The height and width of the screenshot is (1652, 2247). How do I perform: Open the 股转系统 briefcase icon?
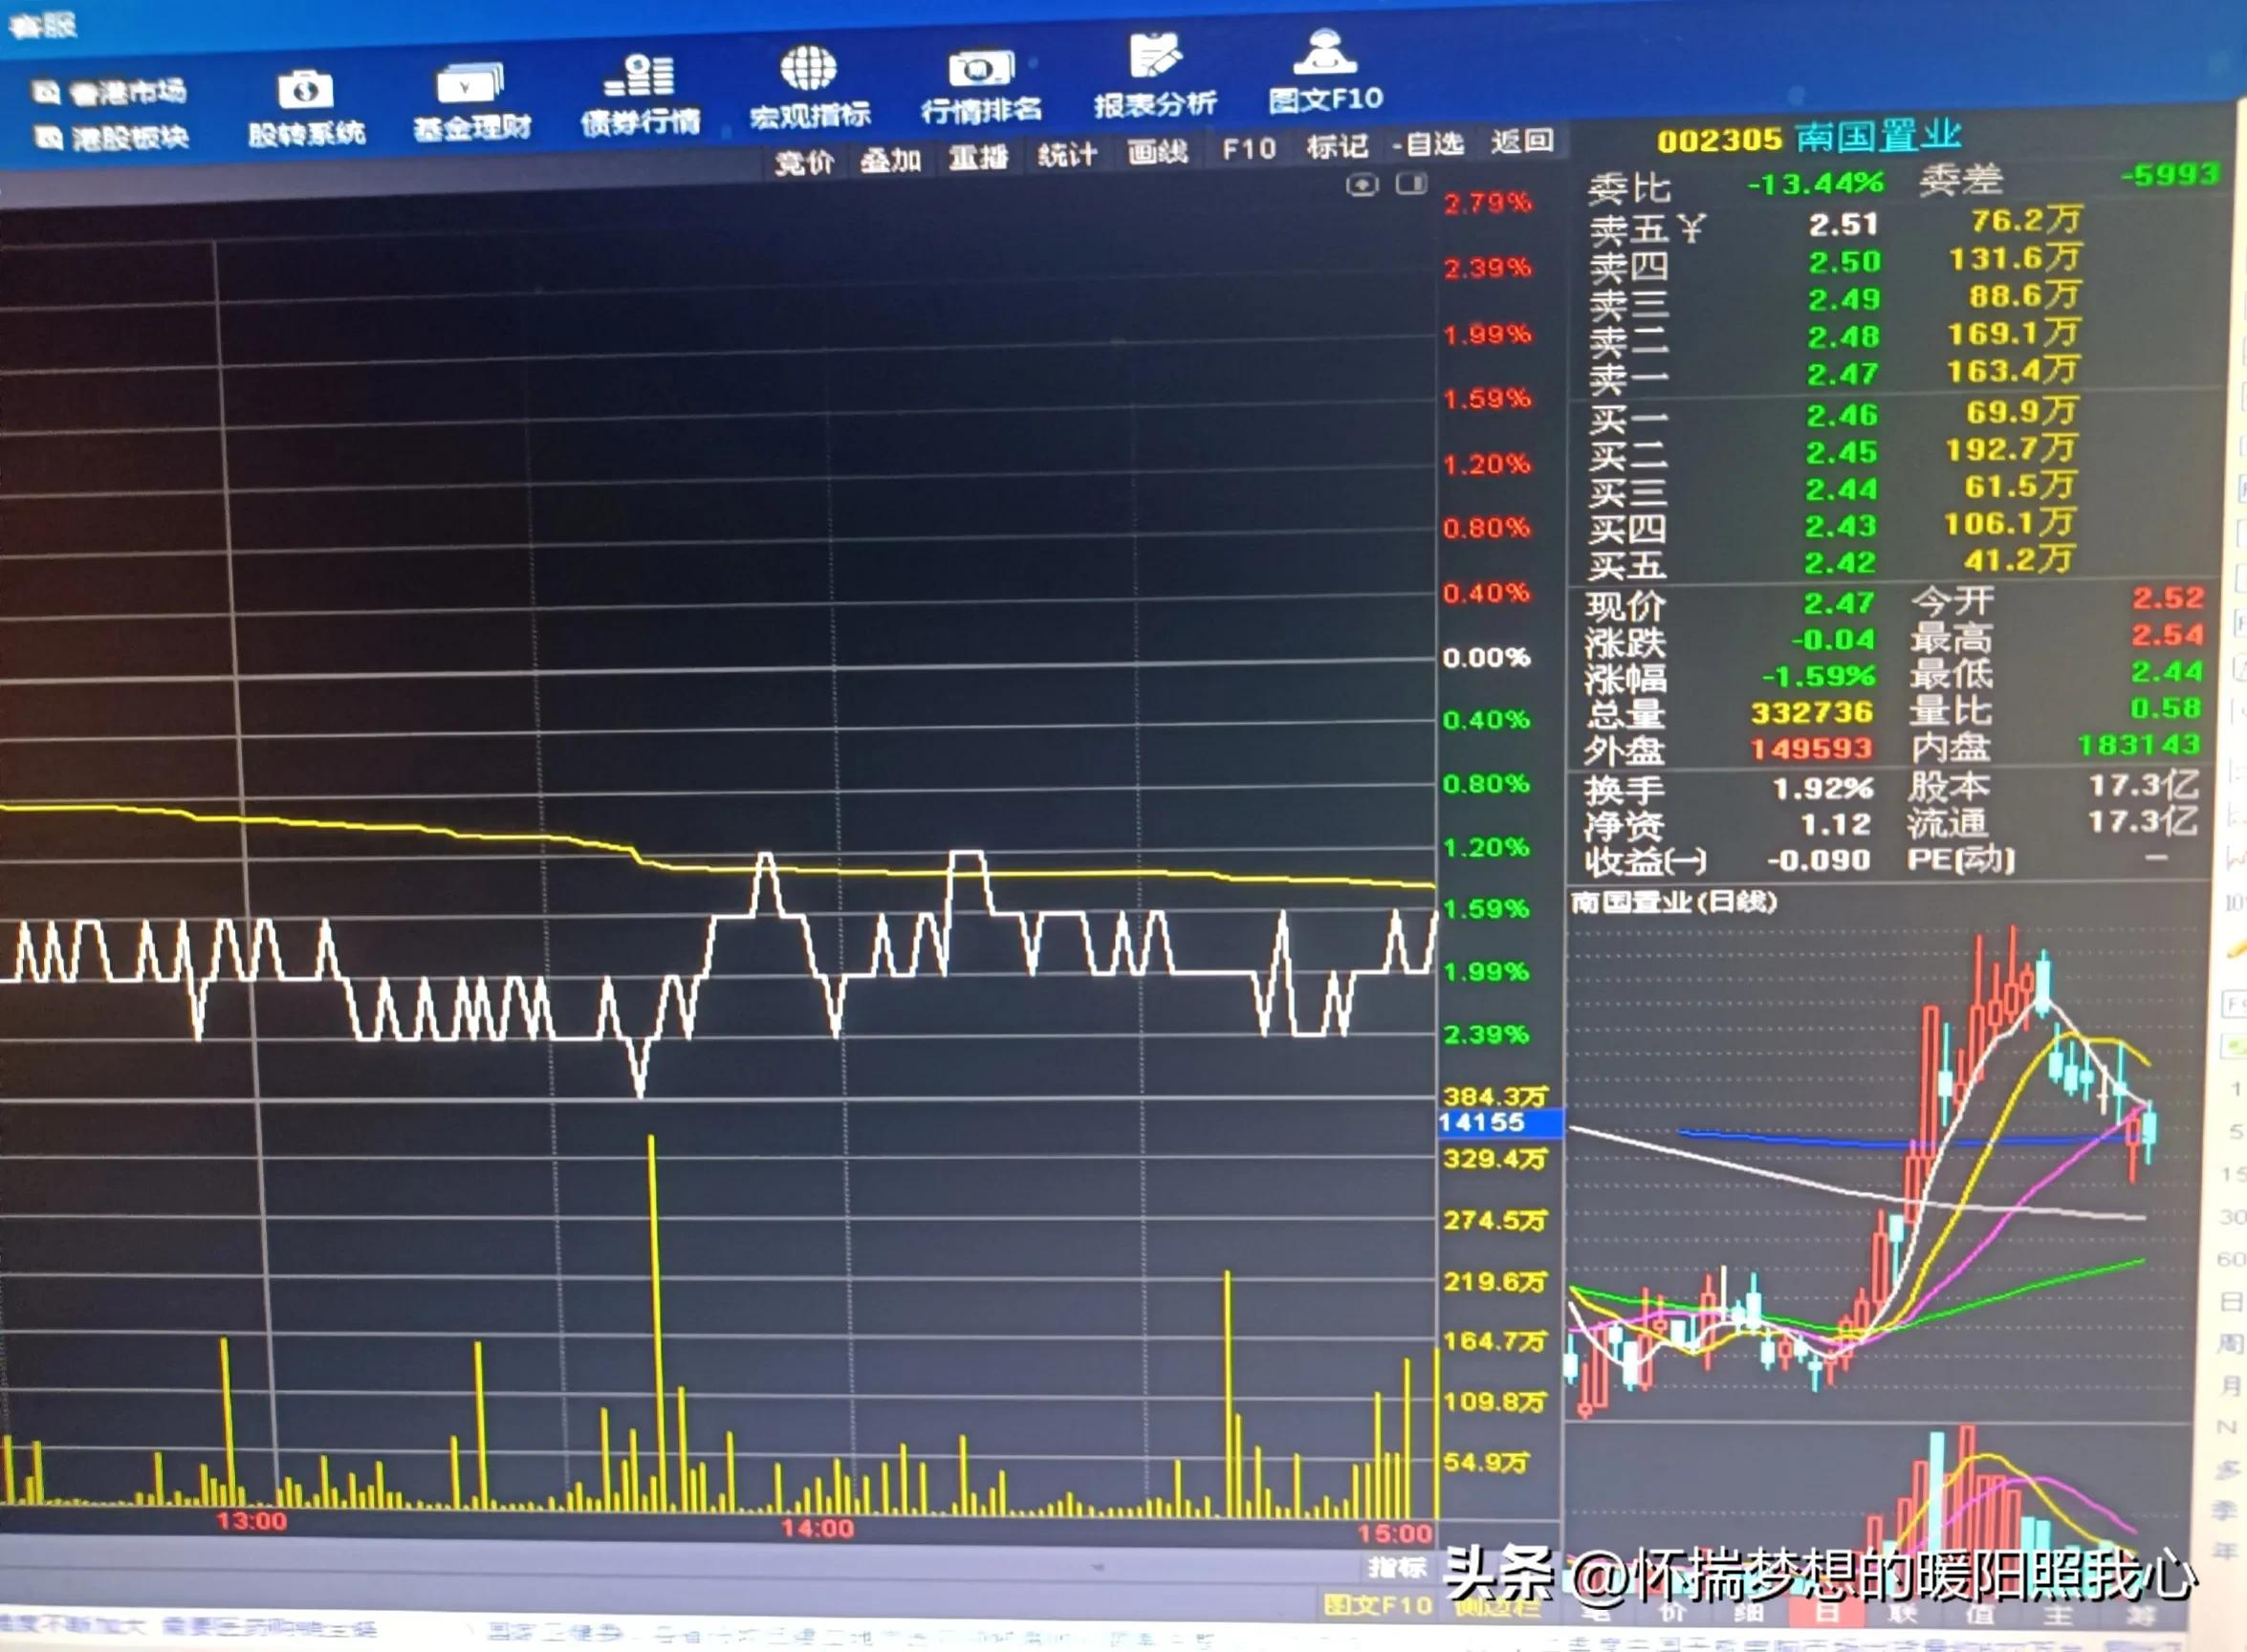pos(305,92)
